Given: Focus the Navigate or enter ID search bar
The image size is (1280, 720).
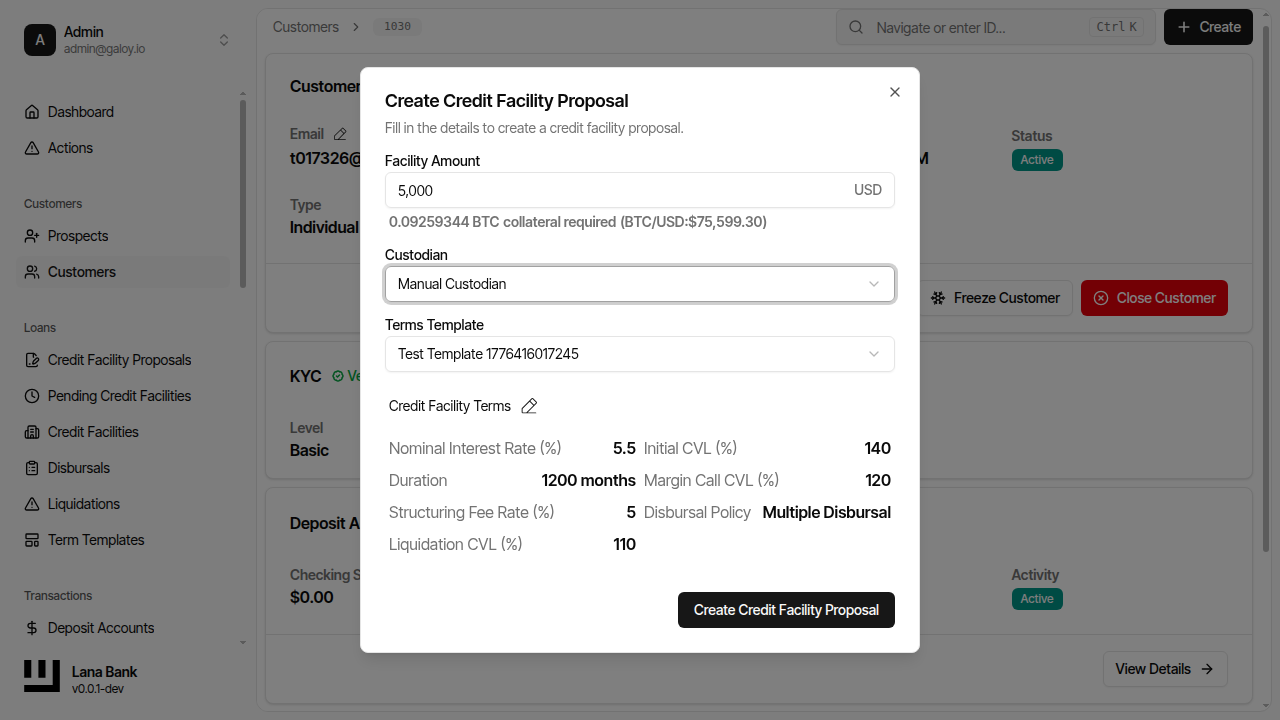Looking at the screenshot, I should click(x=990, y=27).
